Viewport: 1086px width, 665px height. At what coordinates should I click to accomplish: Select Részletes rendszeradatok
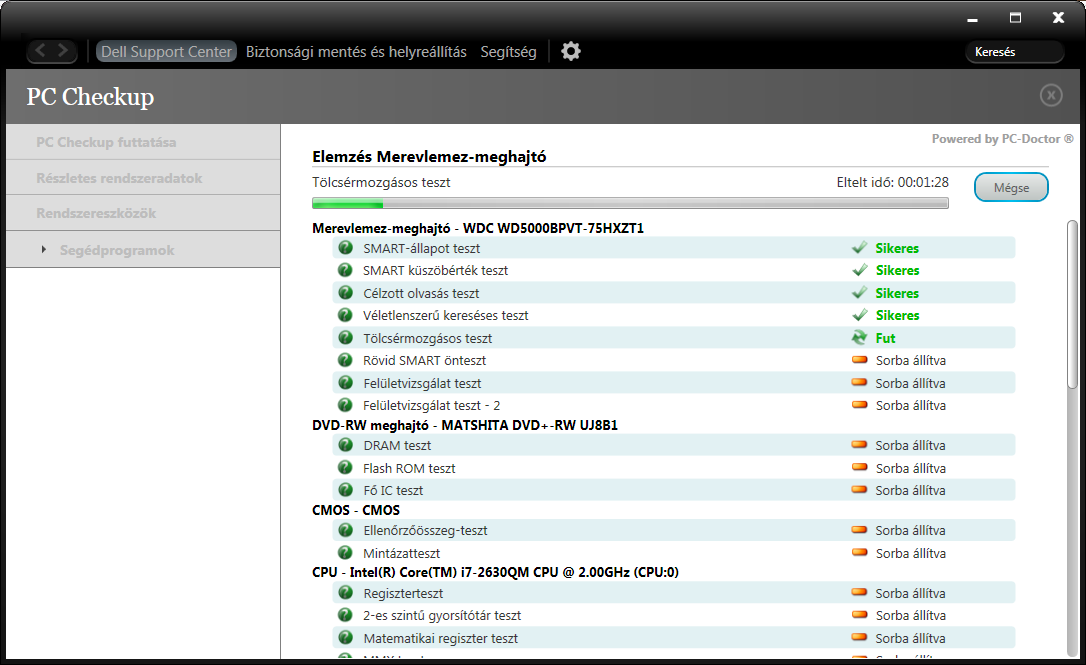[143, 178]
